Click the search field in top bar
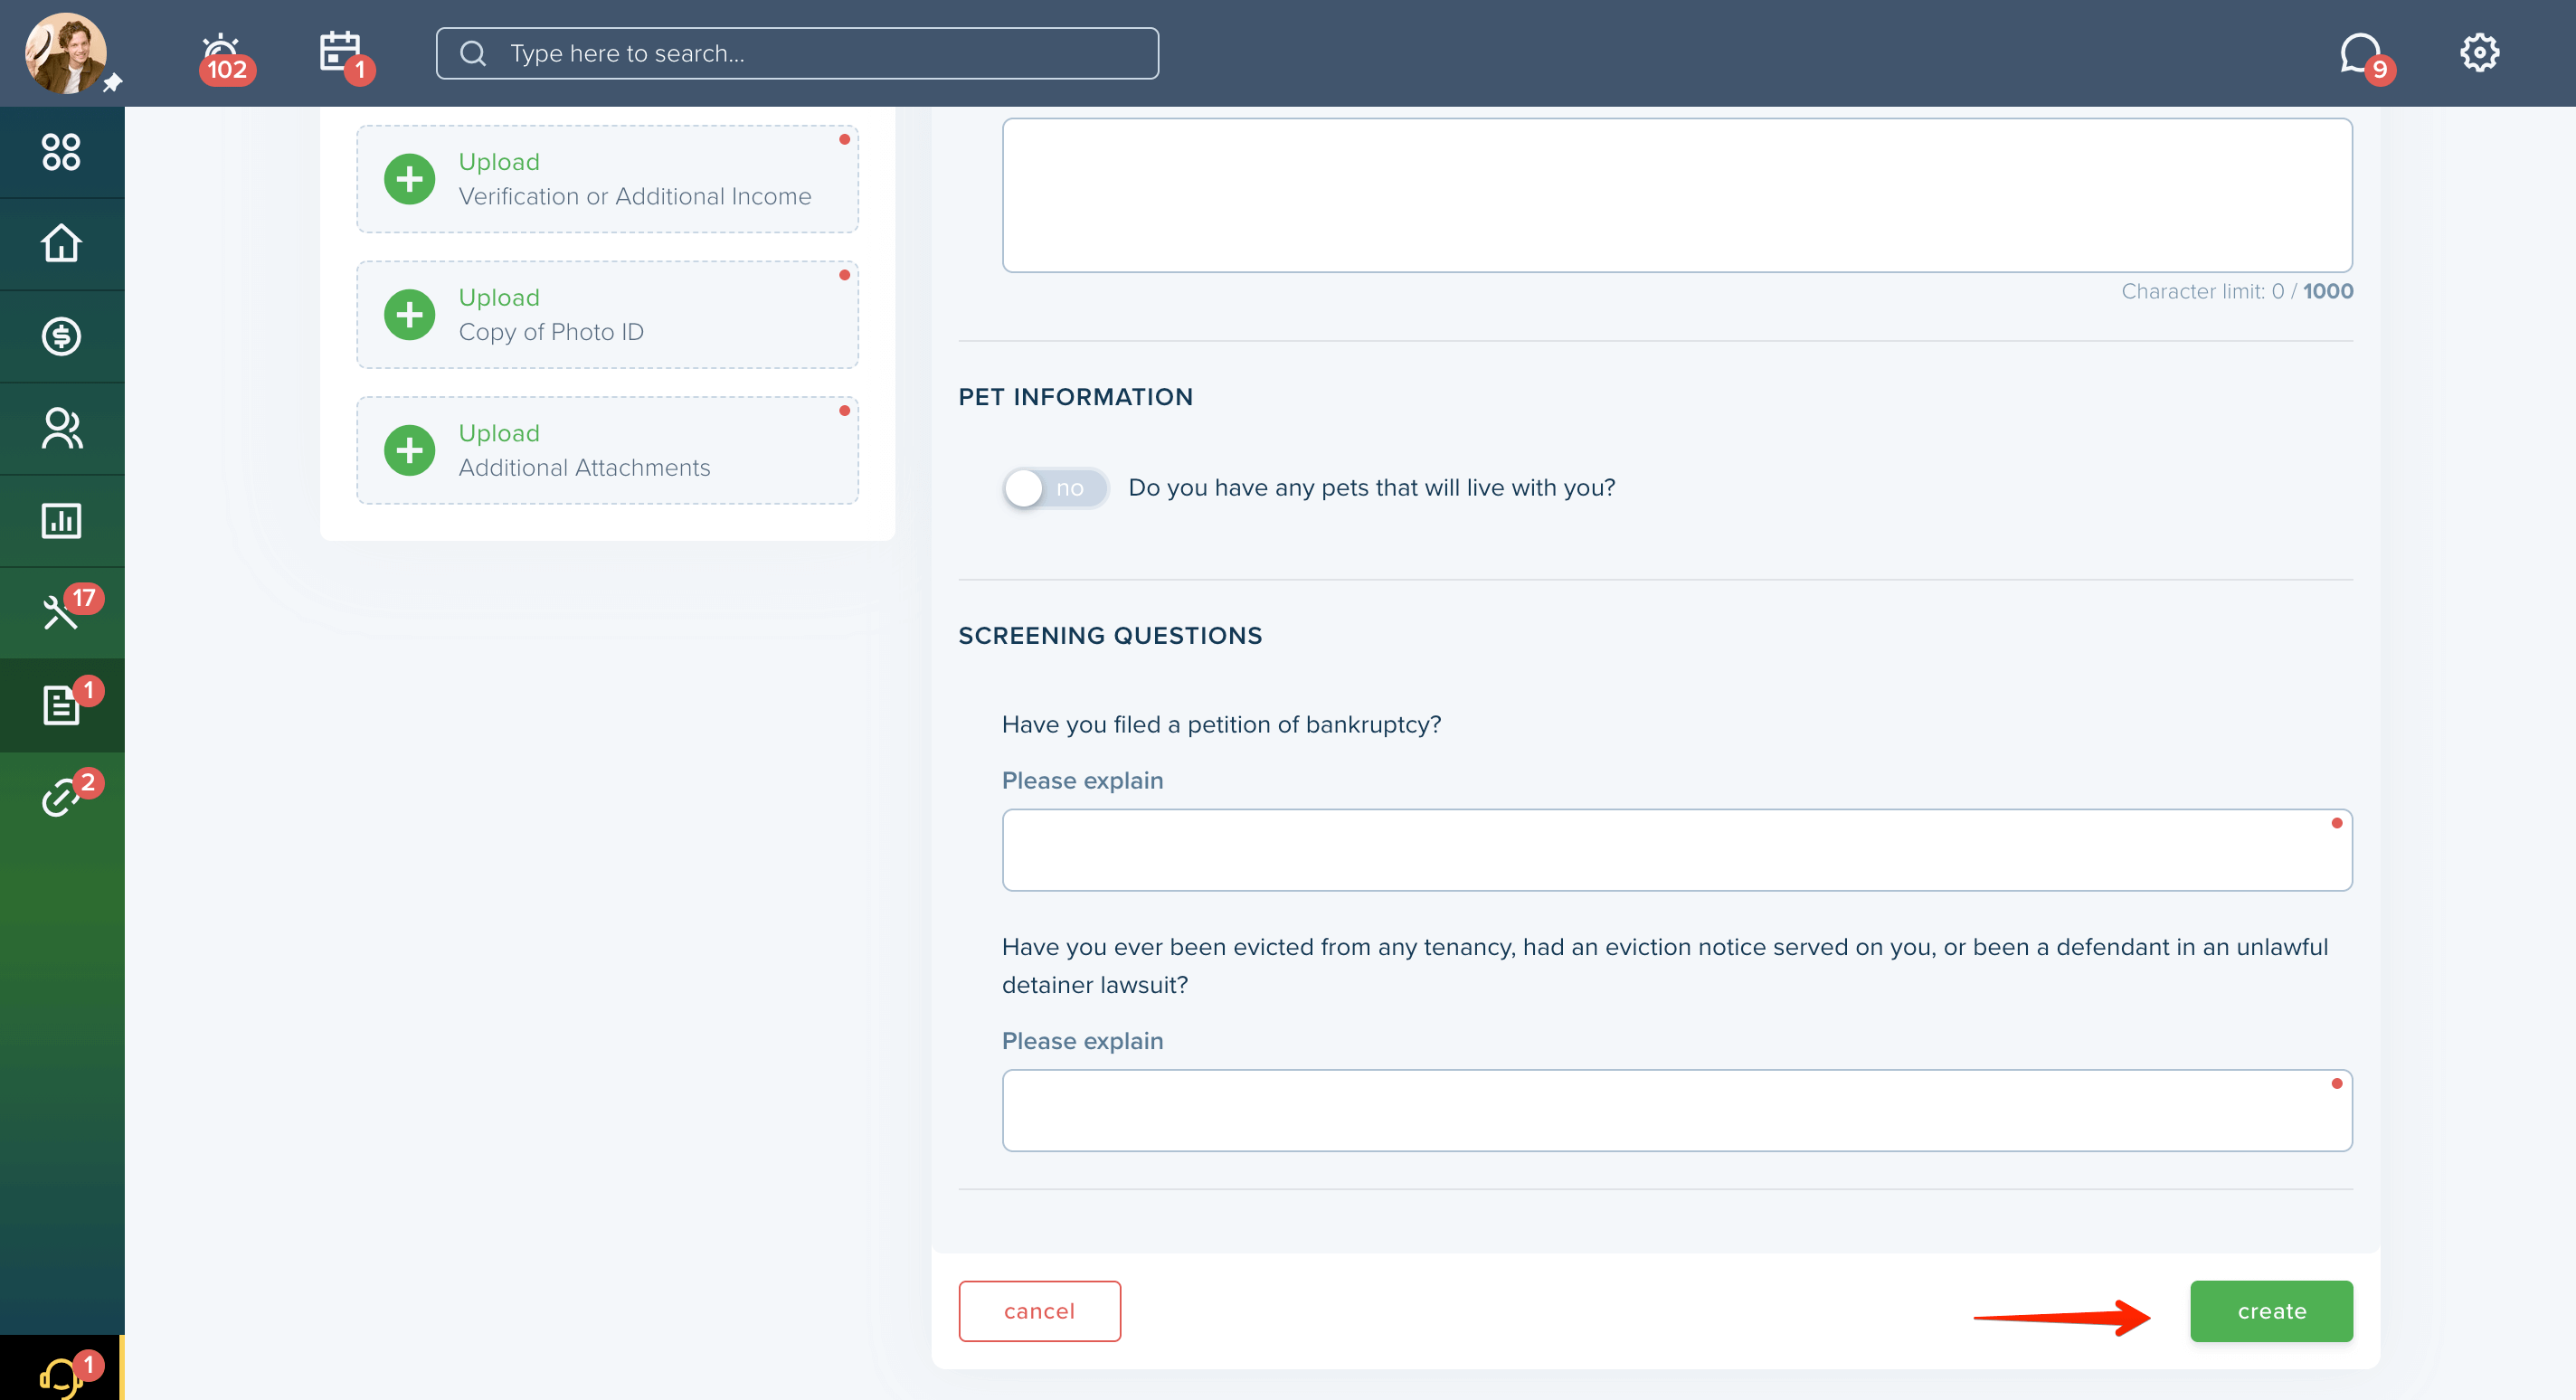Image resolution: width=2576 pixels, height=1400 pixels. coord(797,53)
